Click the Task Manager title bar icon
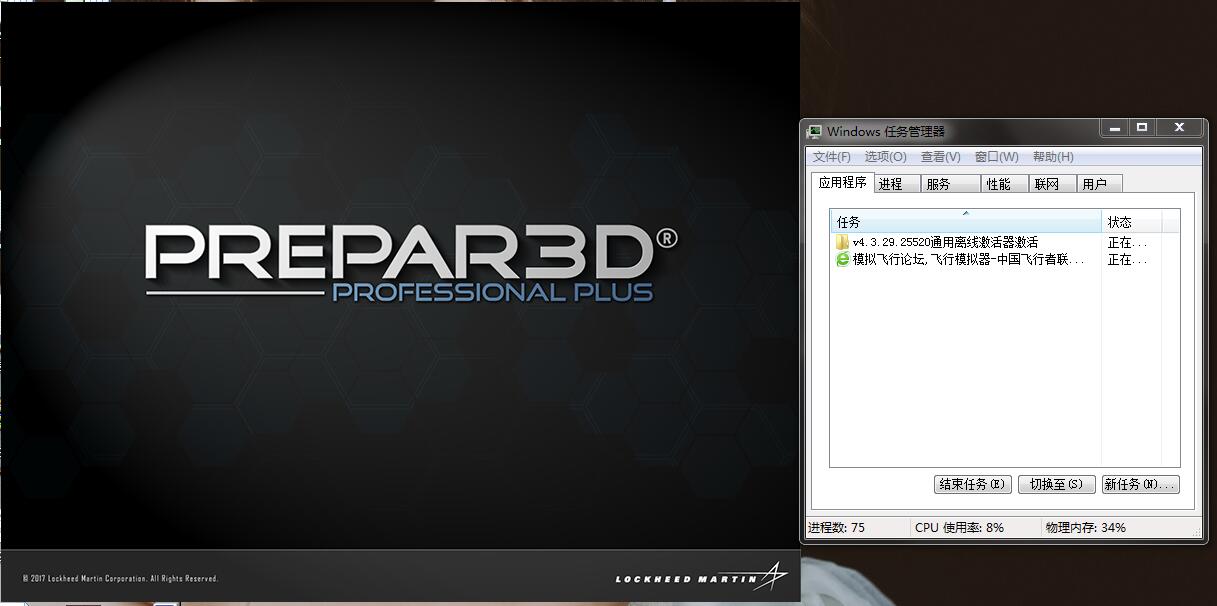Image resolution: width=1217 pixels, height=606 pixels. (x=815, y=131)
